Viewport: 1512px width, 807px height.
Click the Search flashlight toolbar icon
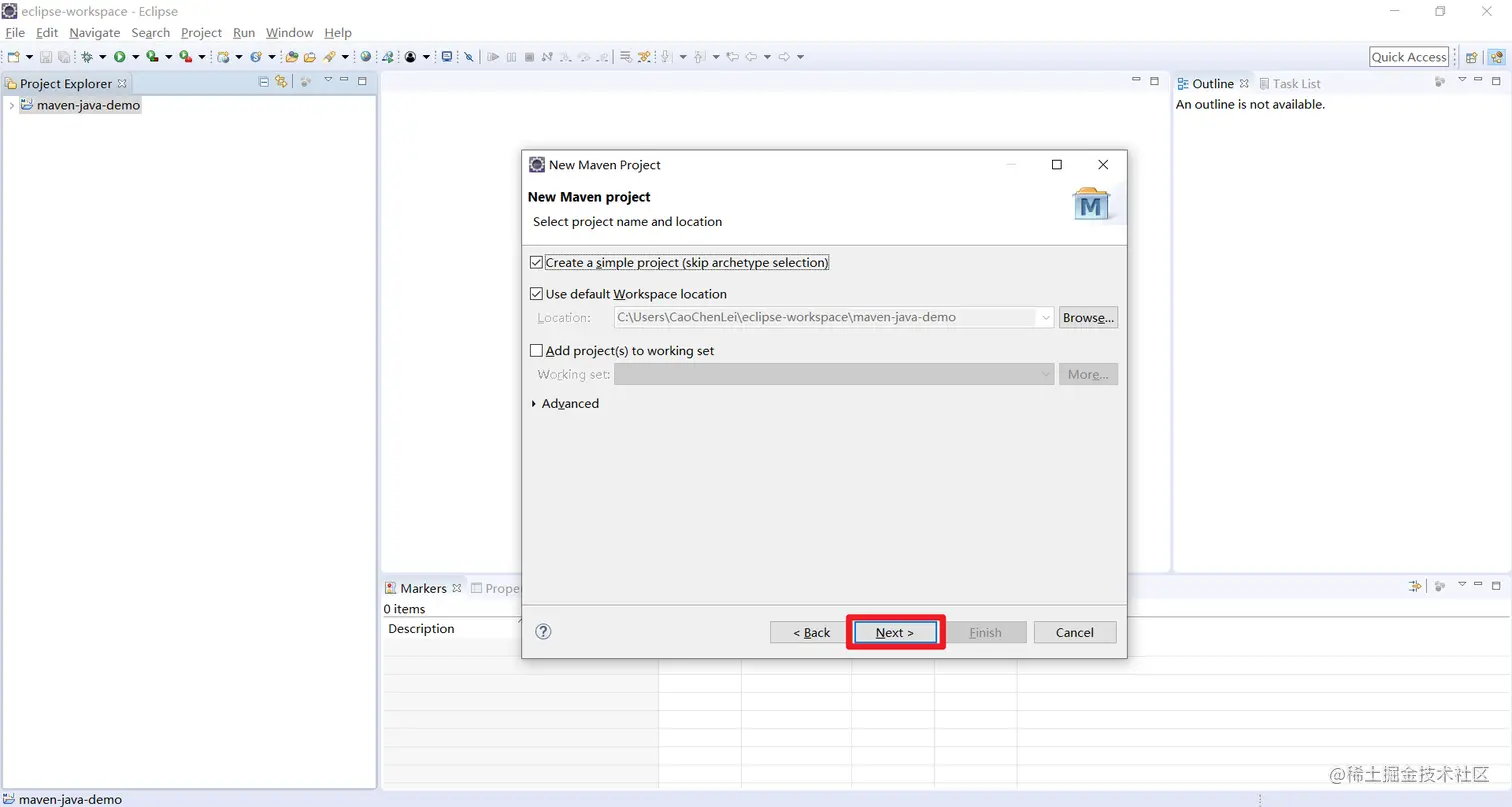pyautogui.click(x=329, y=57)
